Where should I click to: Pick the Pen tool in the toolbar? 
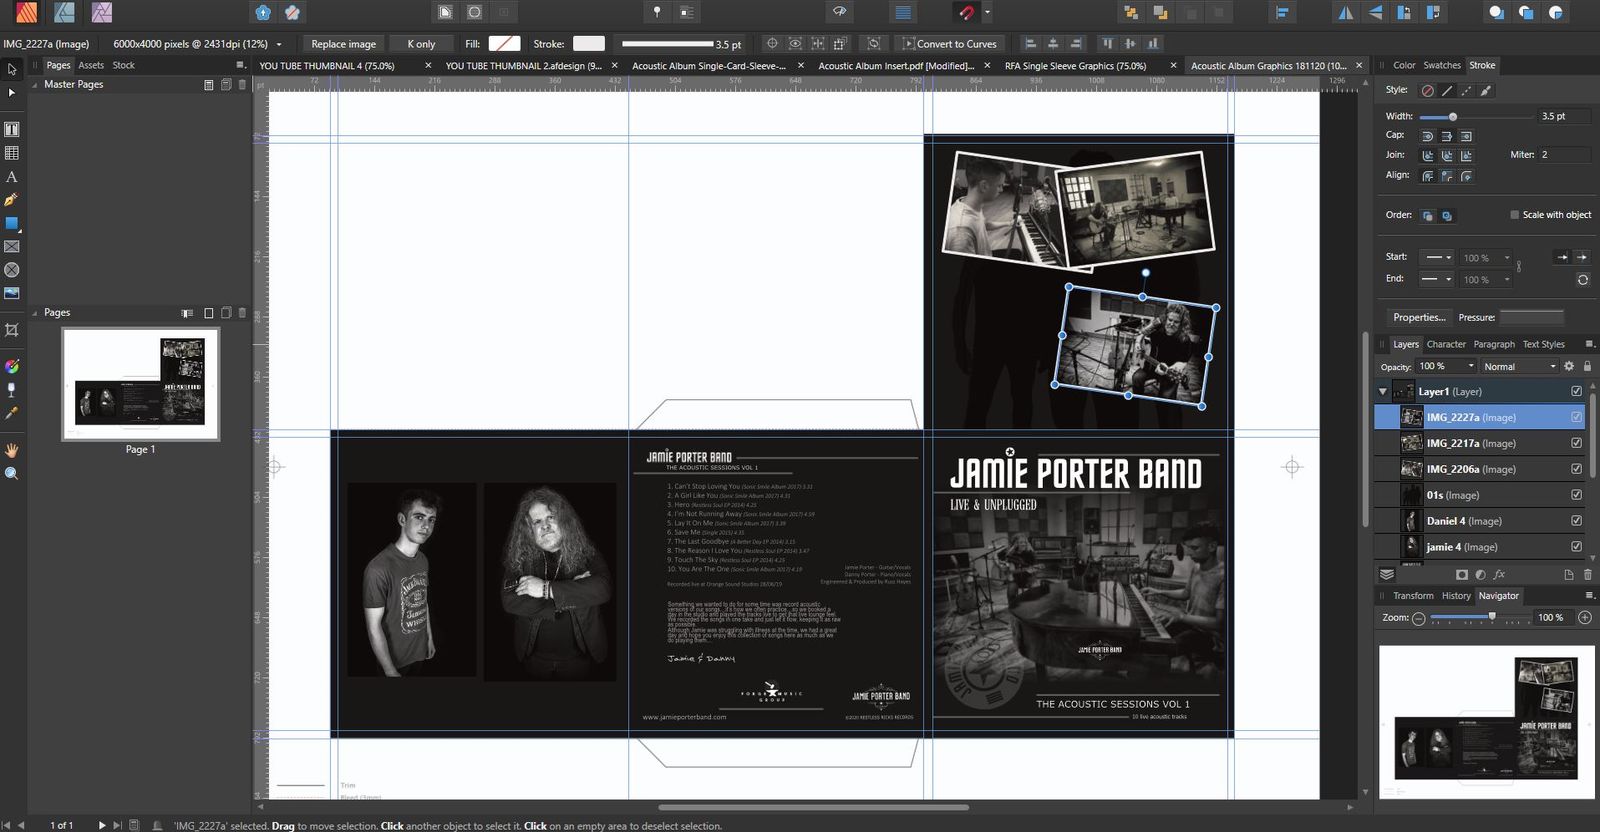coord(12,200)
